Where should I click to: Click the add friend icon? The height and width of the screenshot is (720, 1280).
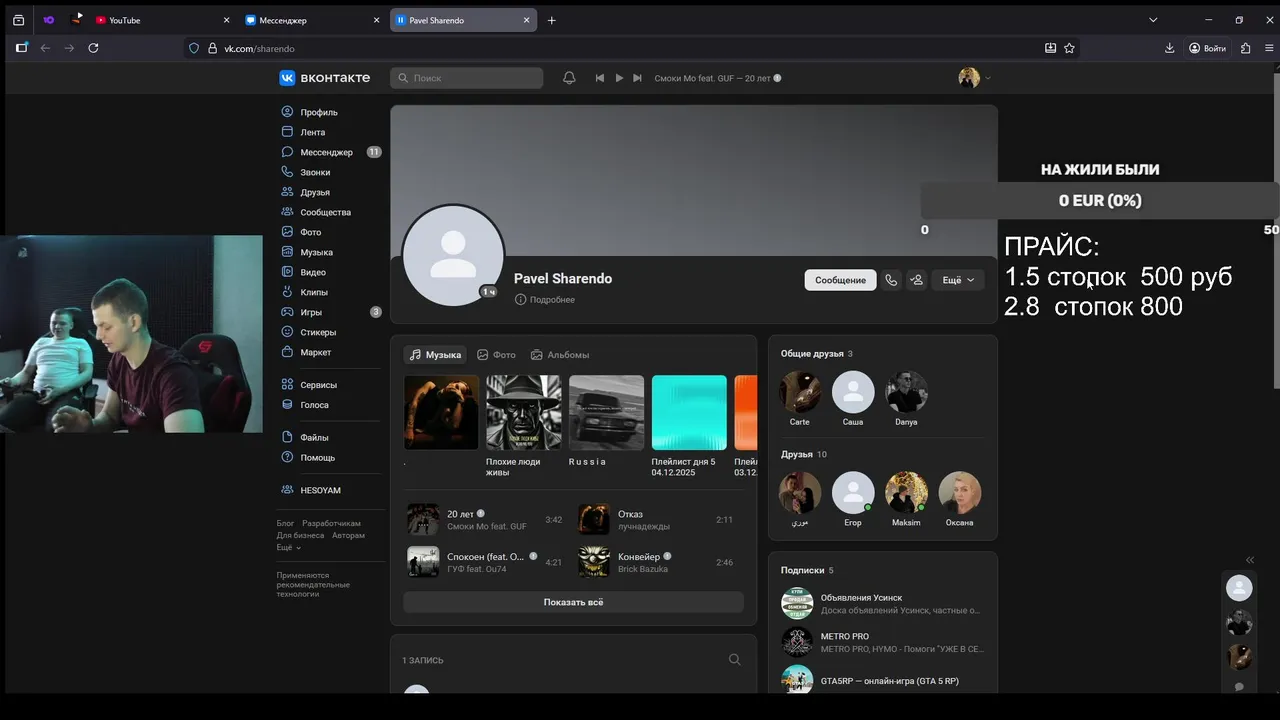click(x=916, y=280)
